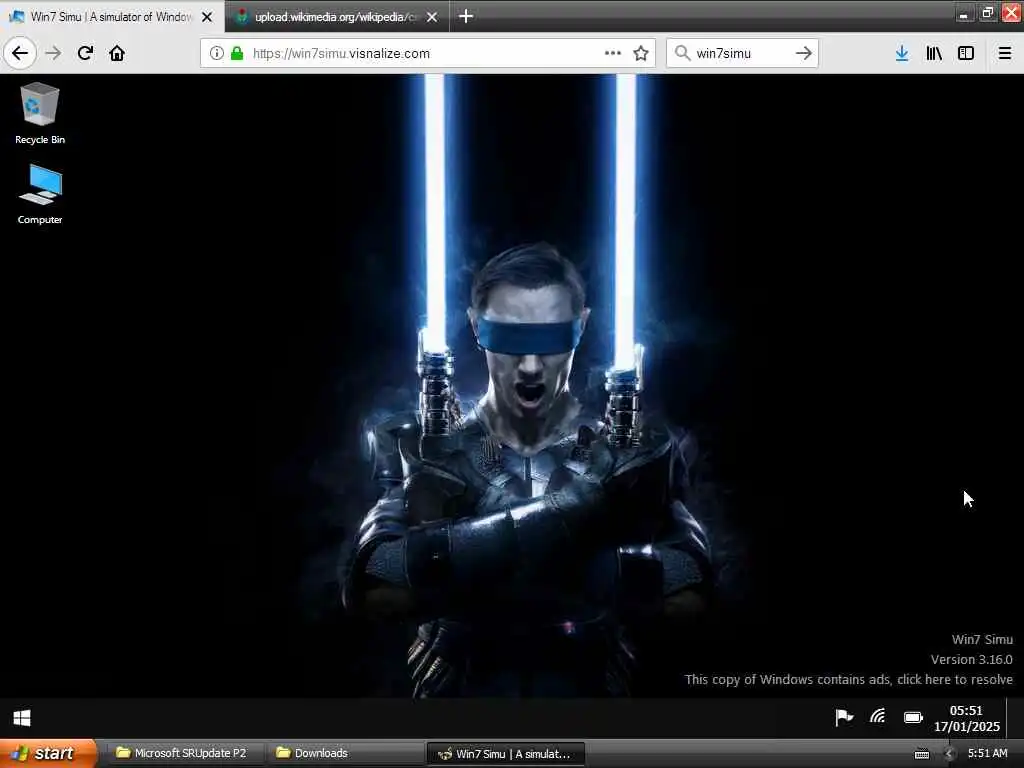Image resolution: width=1024 pixels, height=768 pixels.
Task: Click the browser forward arrow
Action: pos(54,53)
